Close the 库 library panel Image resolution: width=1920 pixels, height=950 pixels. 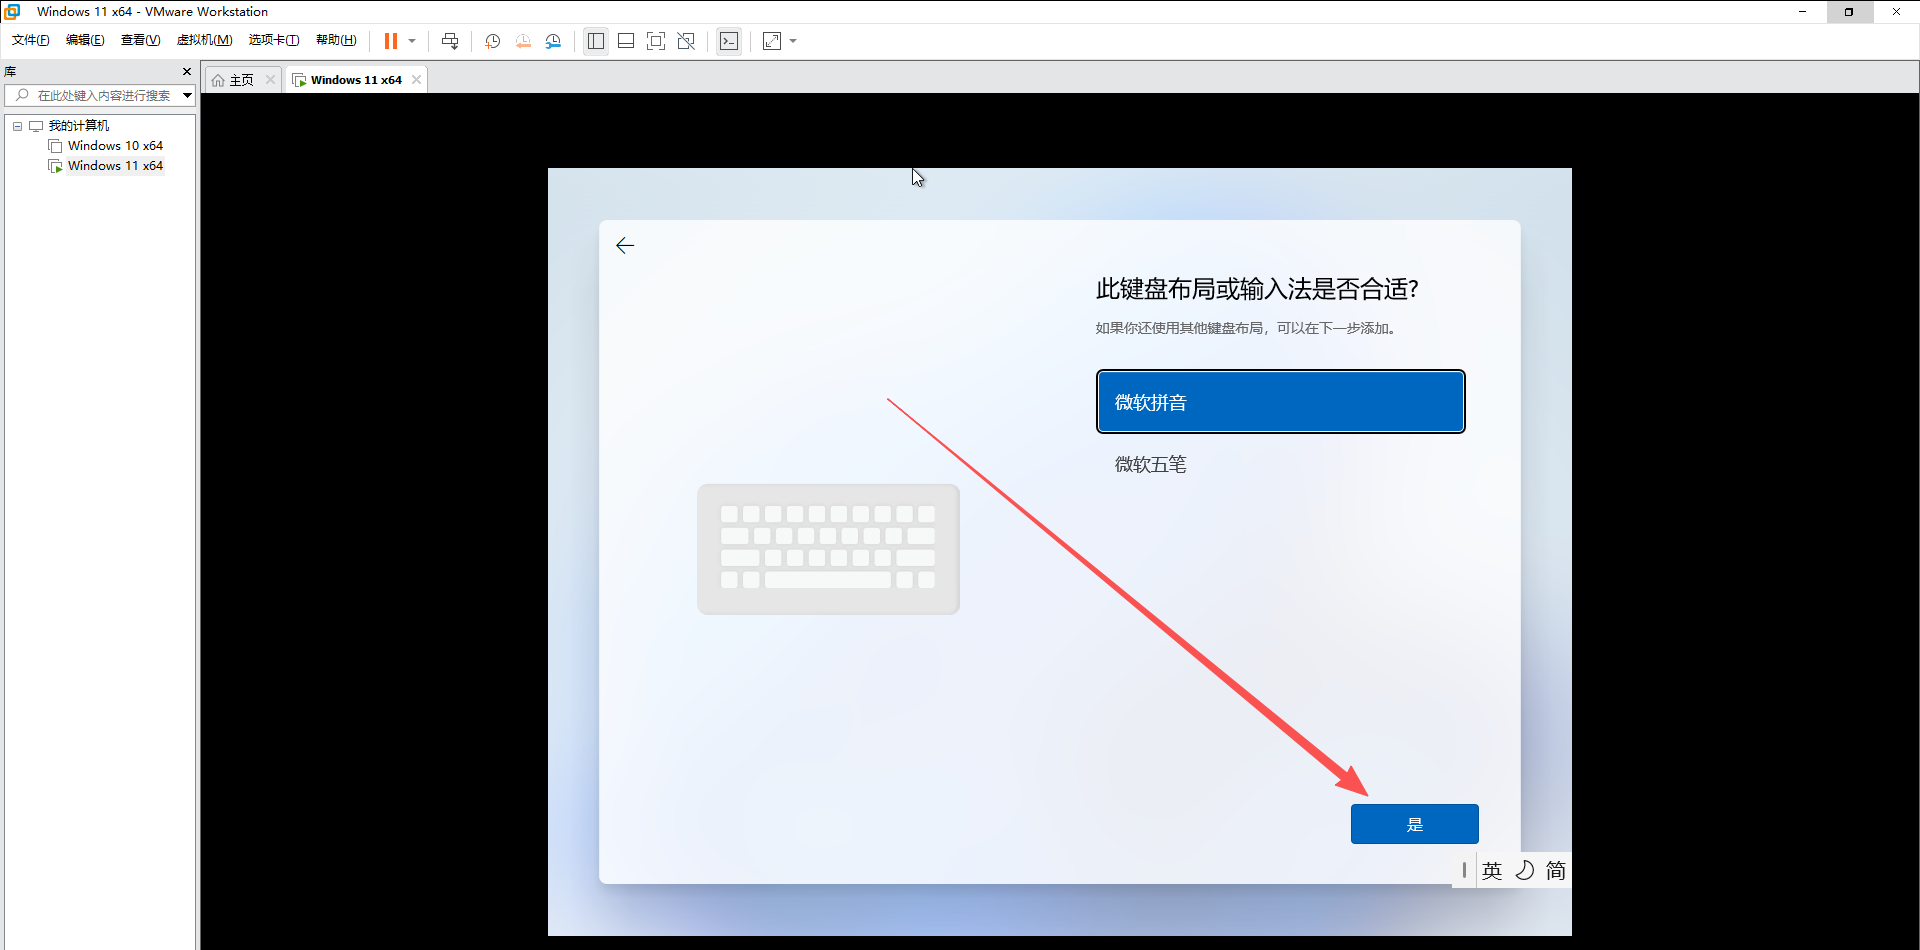pyautogui.click(x=187, y=72)
